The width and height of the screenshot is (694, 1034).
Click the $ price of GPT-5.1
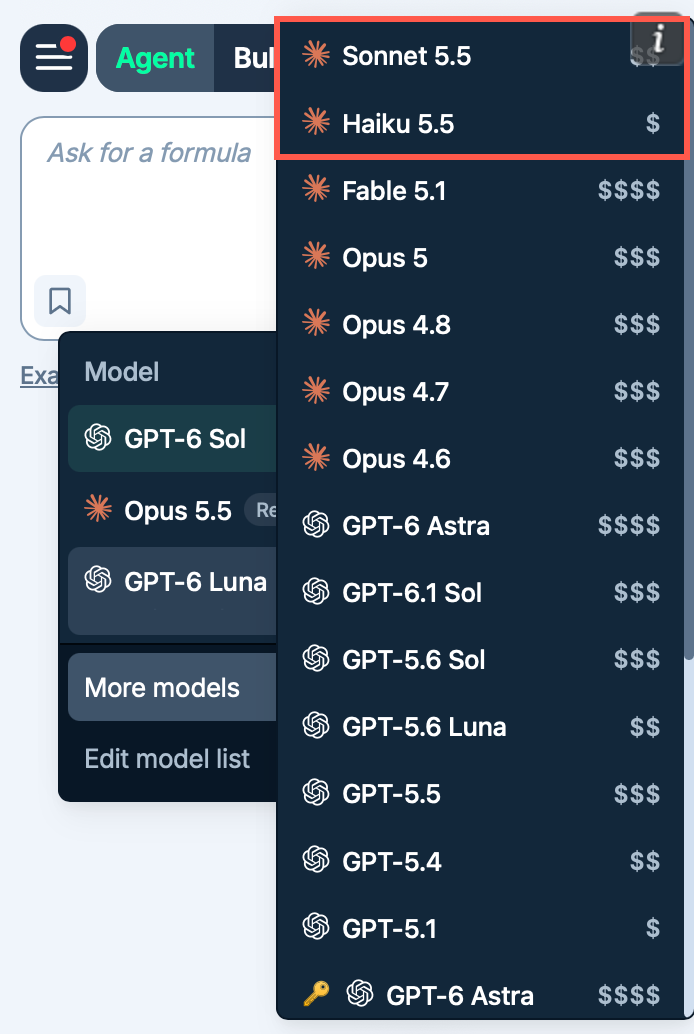[652, 928]
